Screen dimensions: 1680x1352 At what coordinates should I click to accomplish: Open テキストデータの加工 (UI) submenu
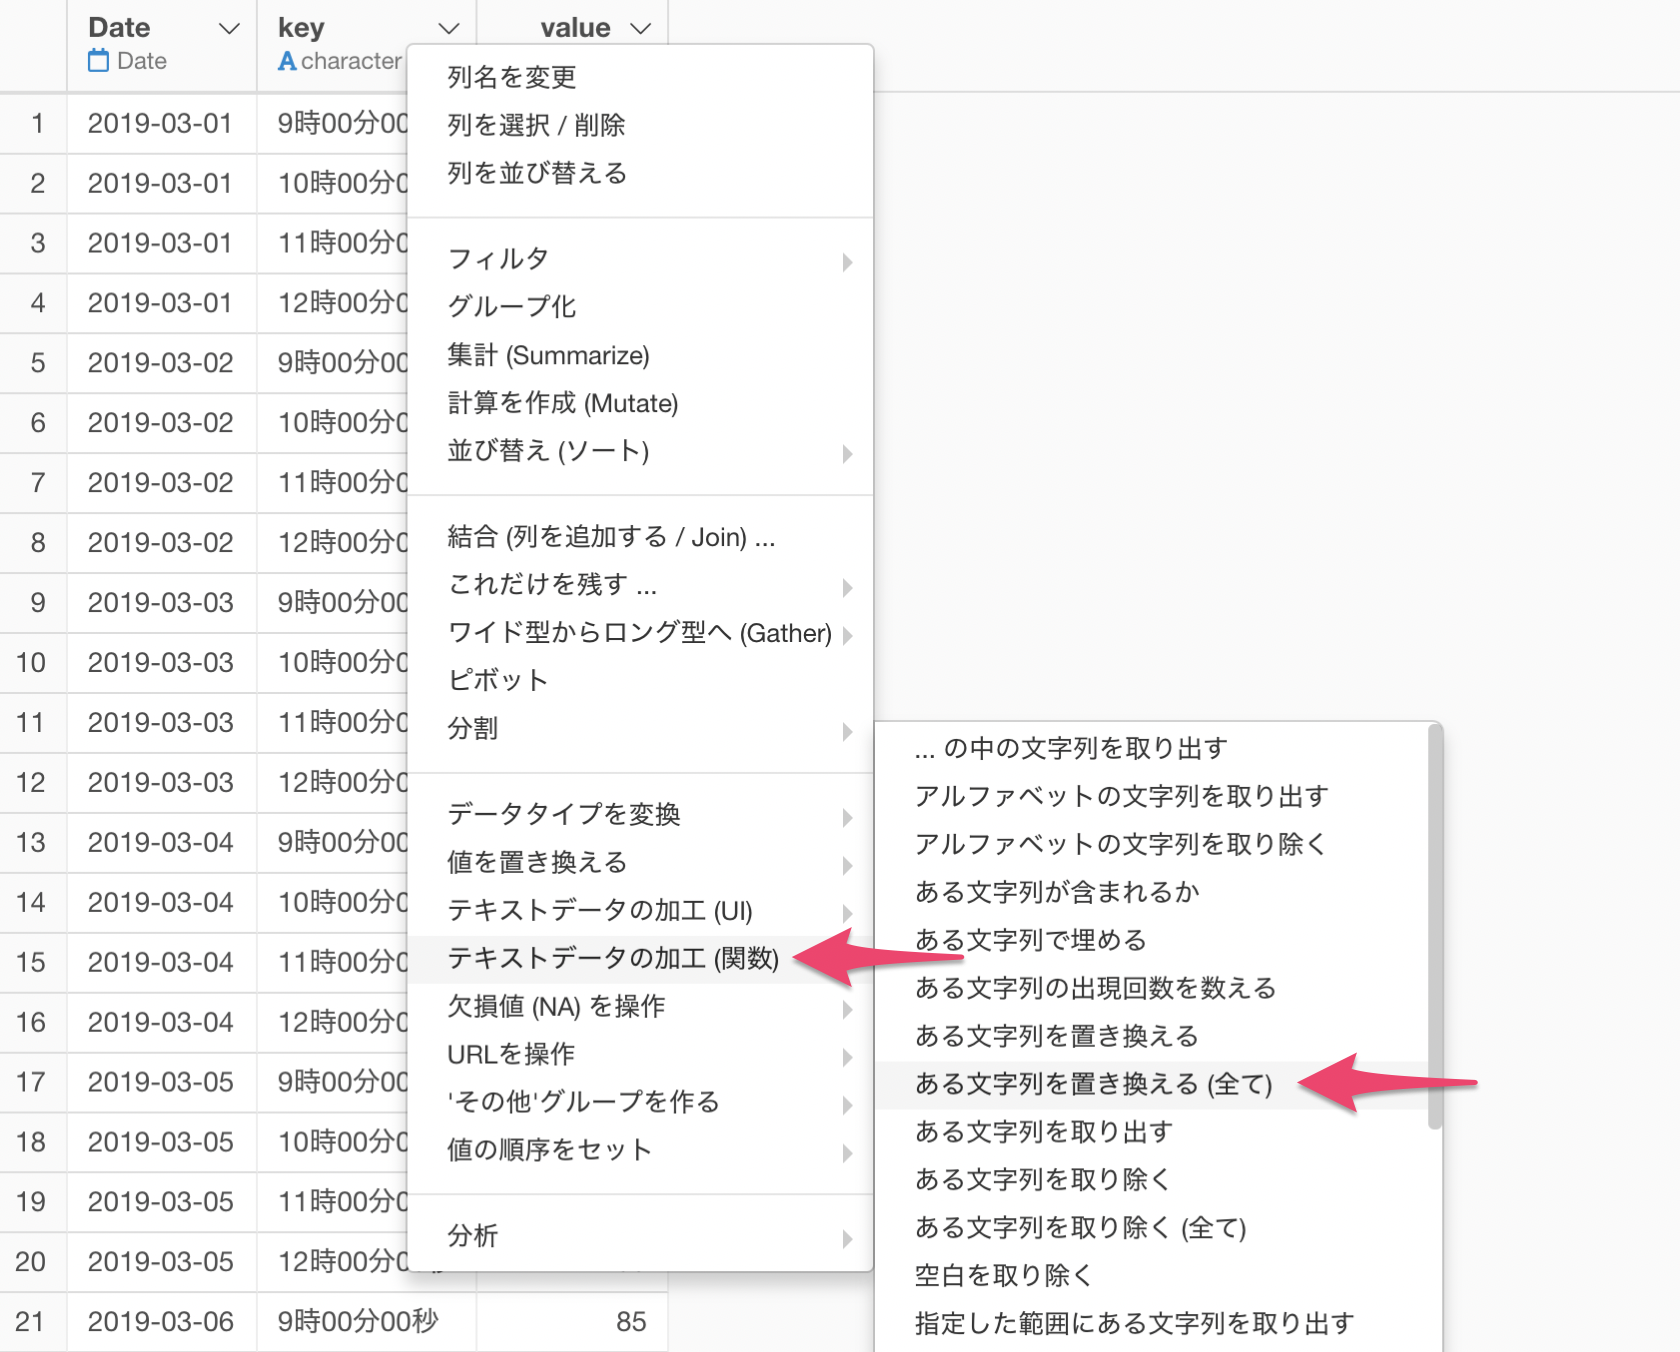point(640,911)
